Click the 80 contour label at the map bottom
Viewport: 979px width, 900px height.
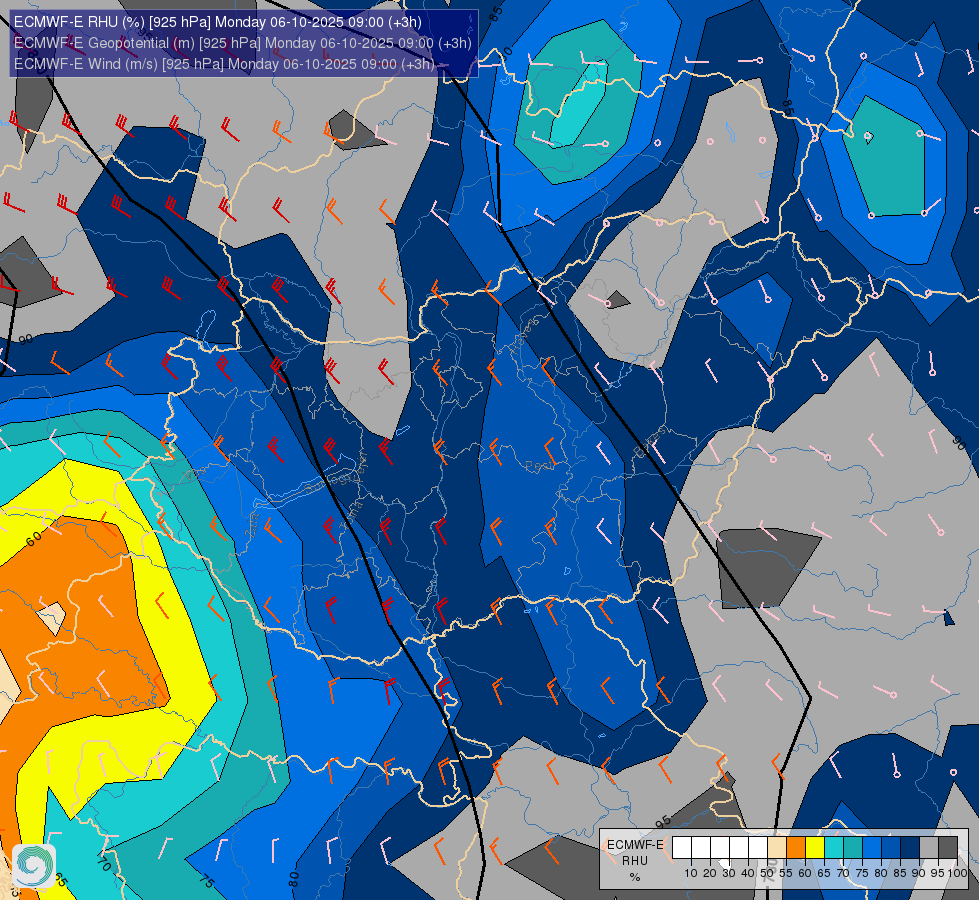pos(294,879)
